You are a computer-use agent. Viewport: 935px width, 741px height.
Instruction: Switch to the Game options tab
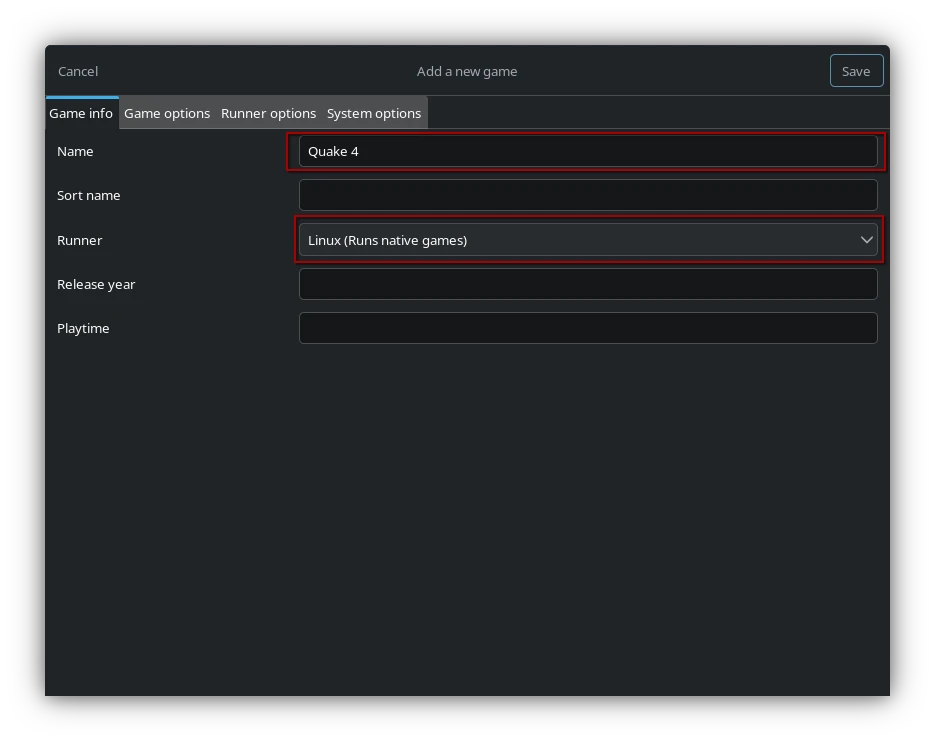coord(167,113)
